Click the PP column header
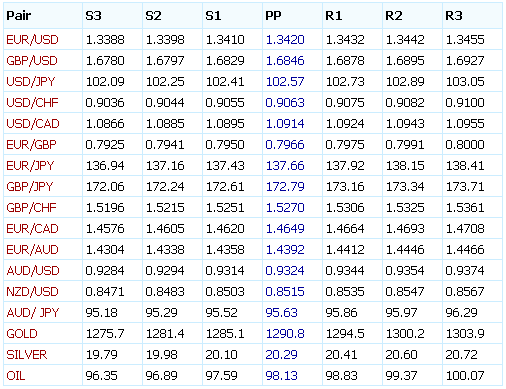Image resolution: width=506 pixels, height=389 pixels. (273, 16)
